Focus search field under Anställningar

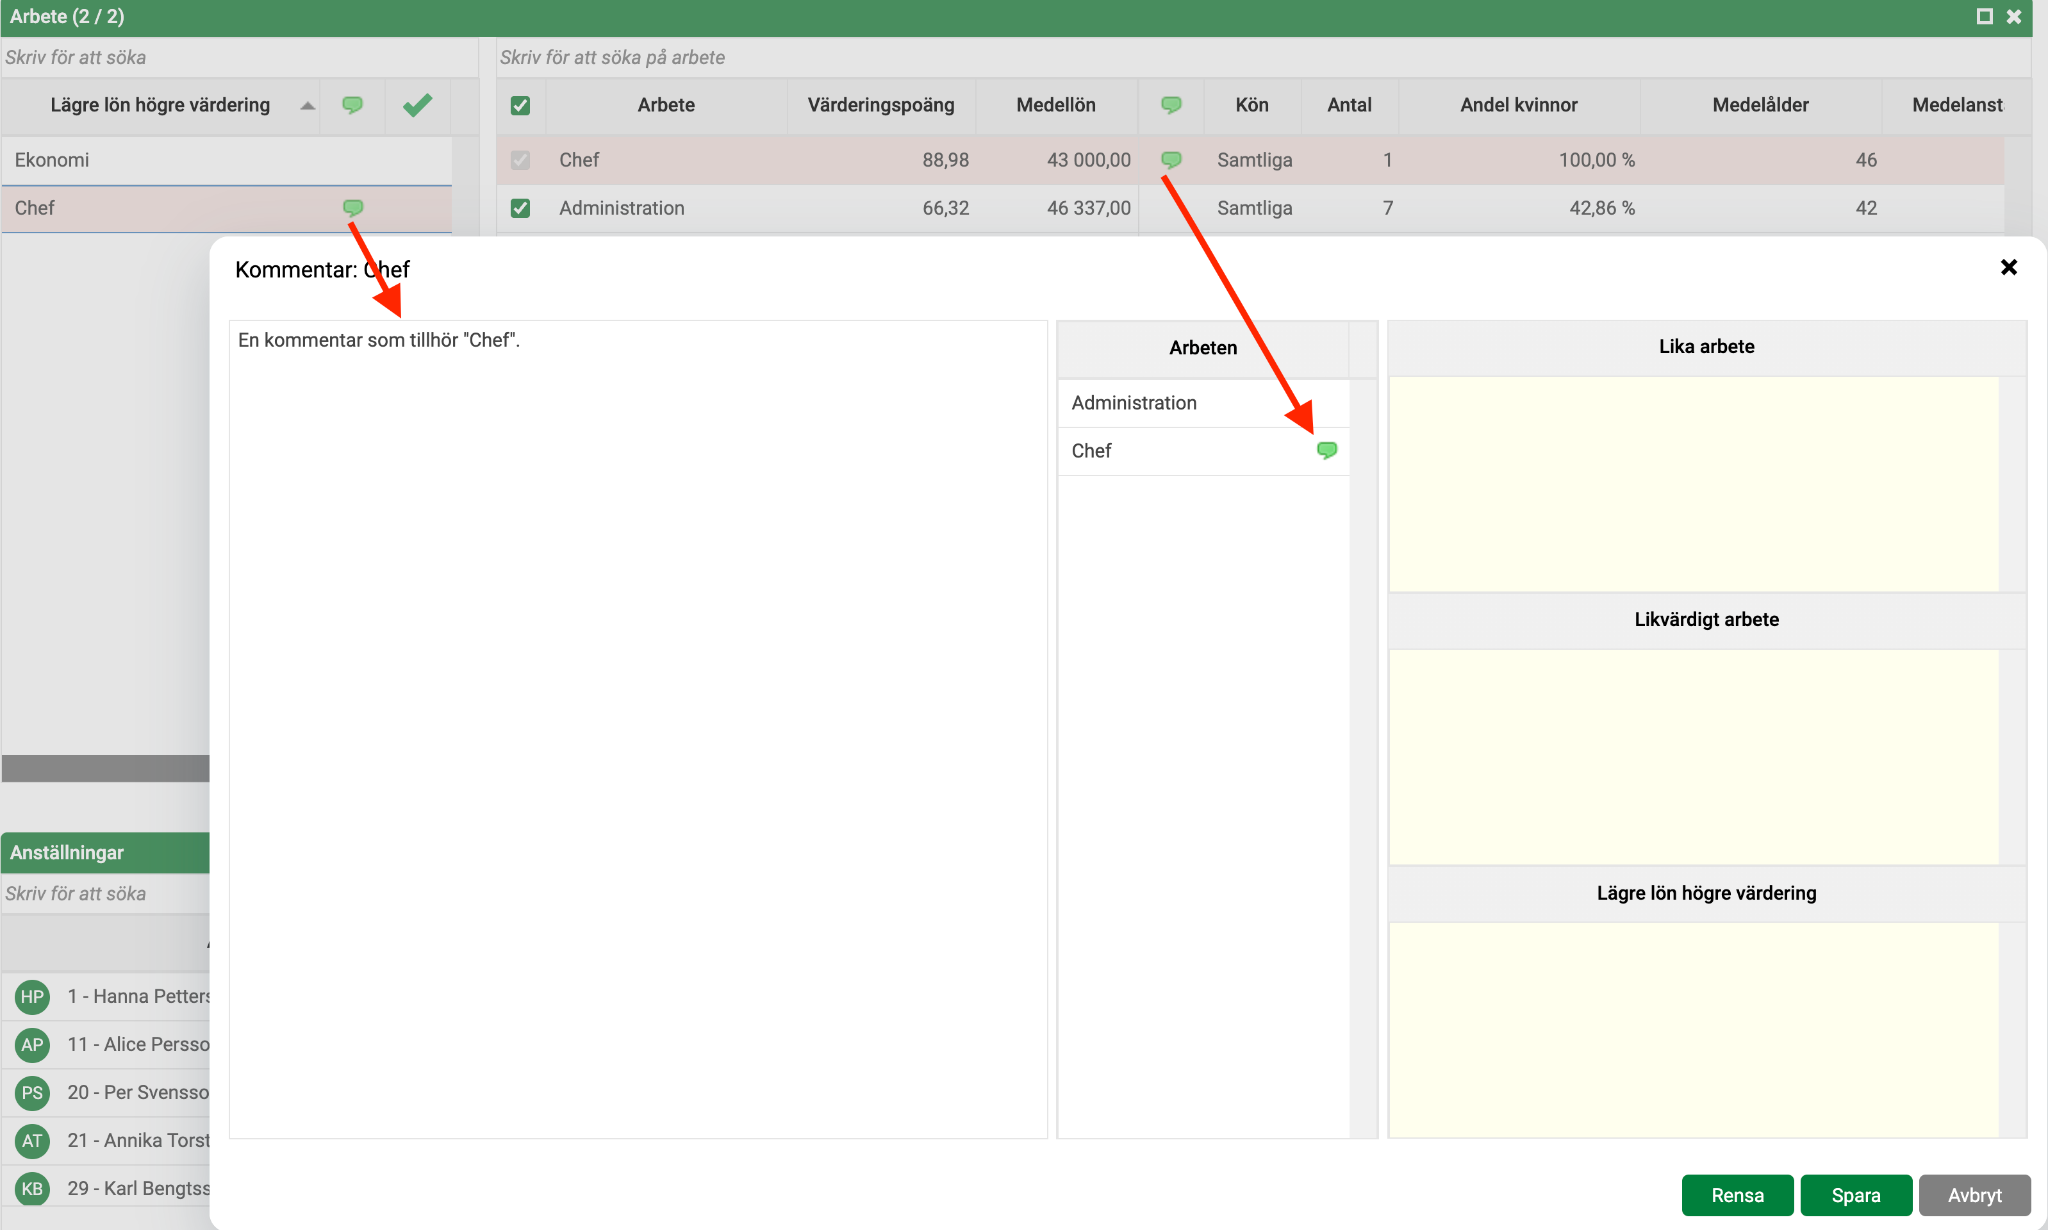coord(106,893)
